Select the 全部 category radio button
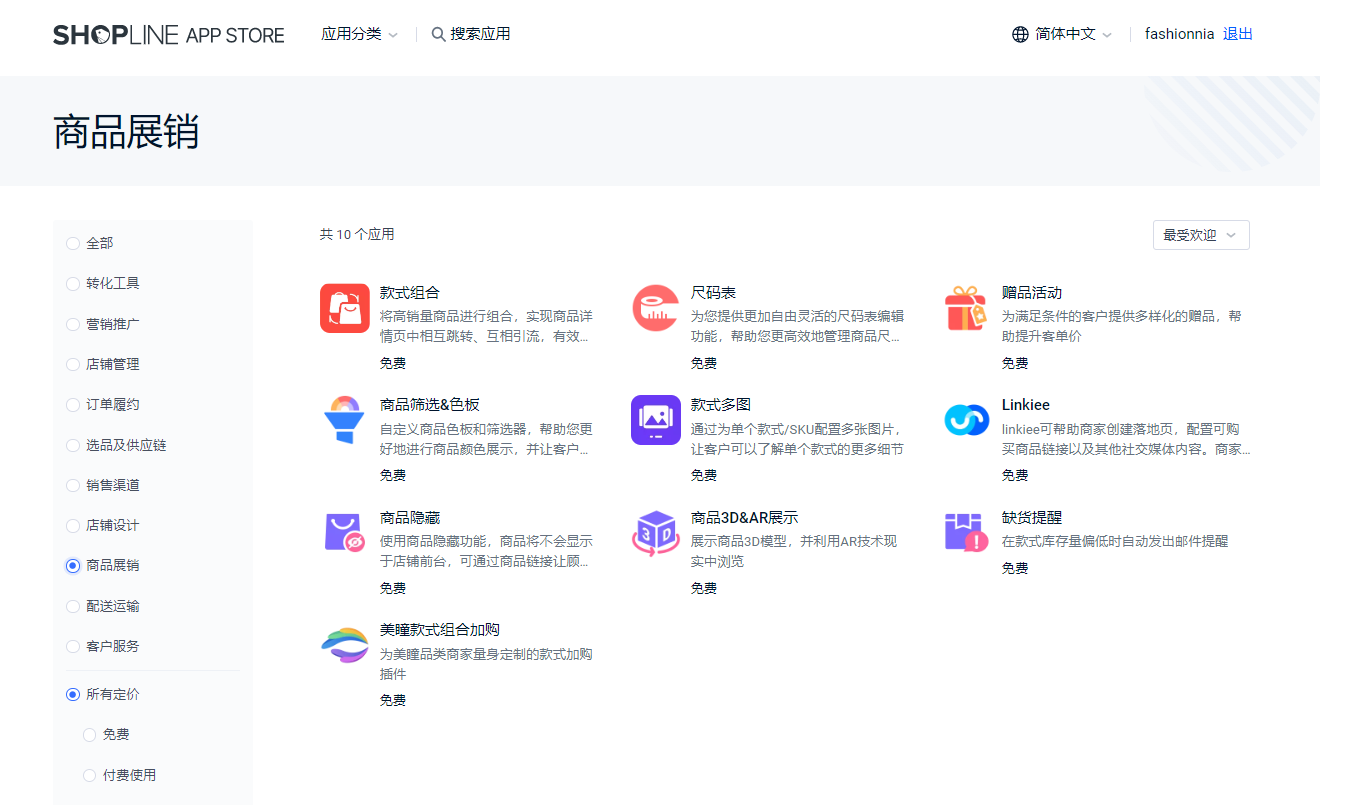1356x805 pixels. tap(73, 244)
